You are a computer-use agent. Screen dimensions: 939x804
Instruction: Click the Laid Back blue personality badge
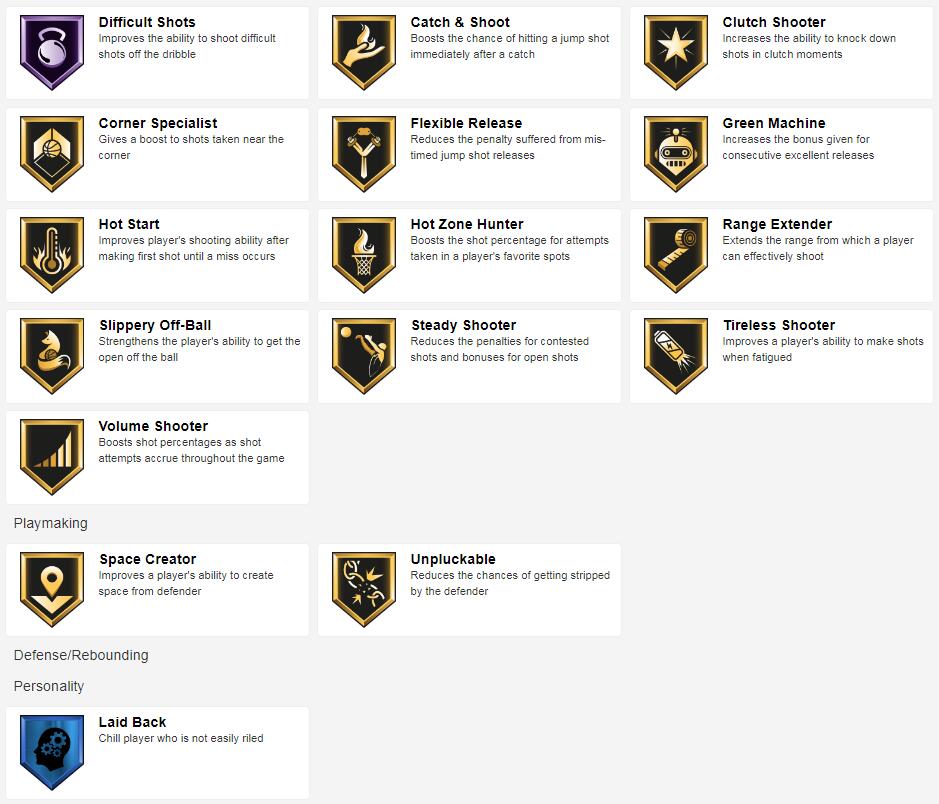pos(52,753)
